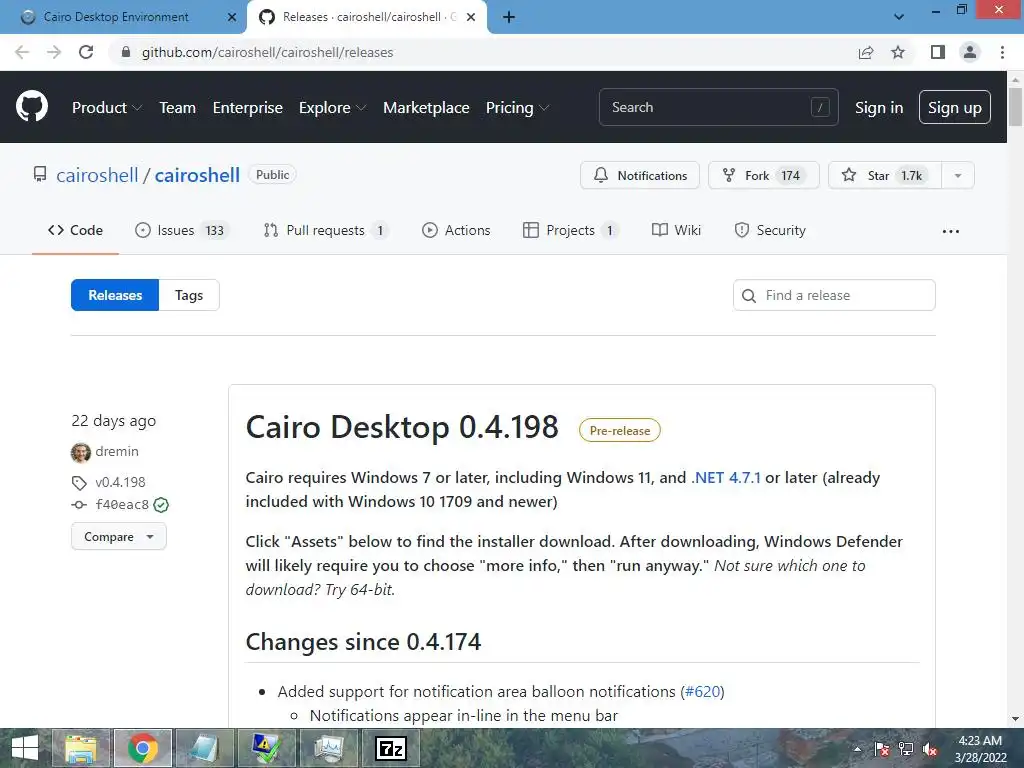The image size is (1024, 768).
Task: Close the Cairo Desktop Environment tab
Action: point(232,18)
